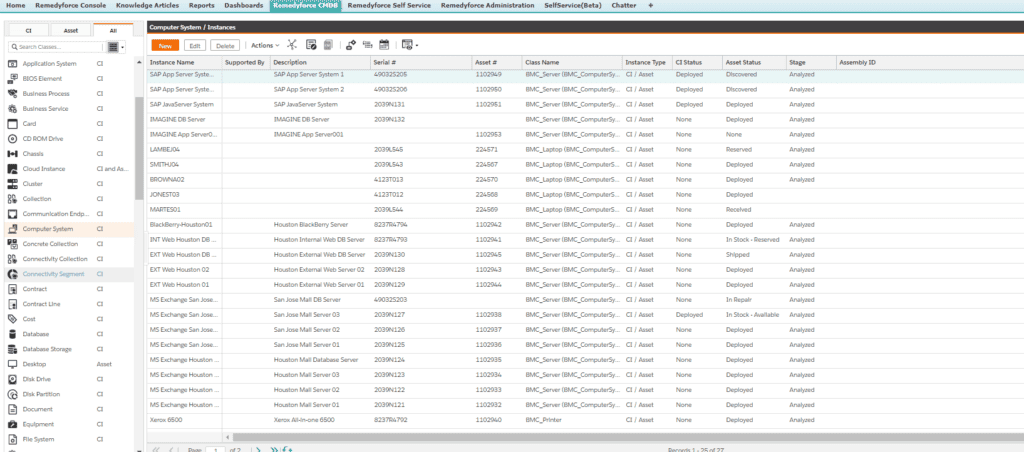
Task: Open the Remedyforce CMDB tab
Action: pos(304,5)
